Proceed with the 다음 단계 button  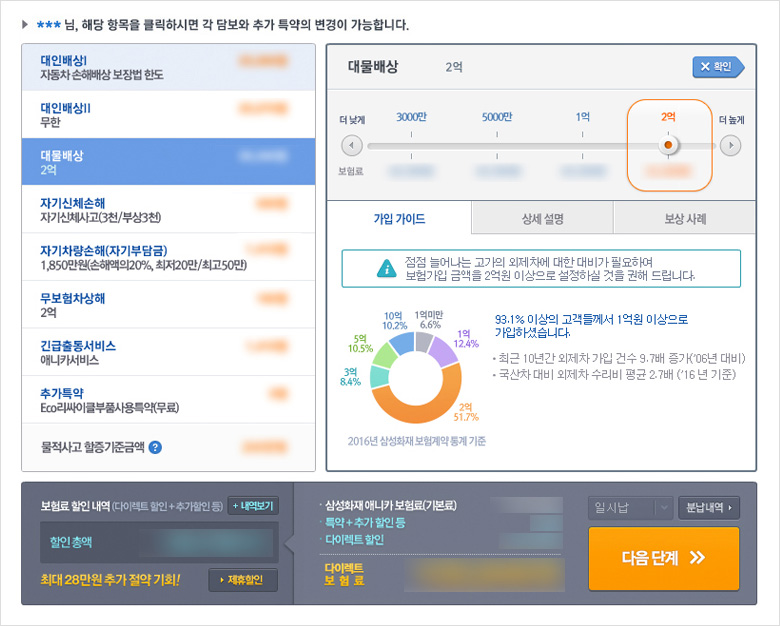pyautogui.click(x=664, y=558)
